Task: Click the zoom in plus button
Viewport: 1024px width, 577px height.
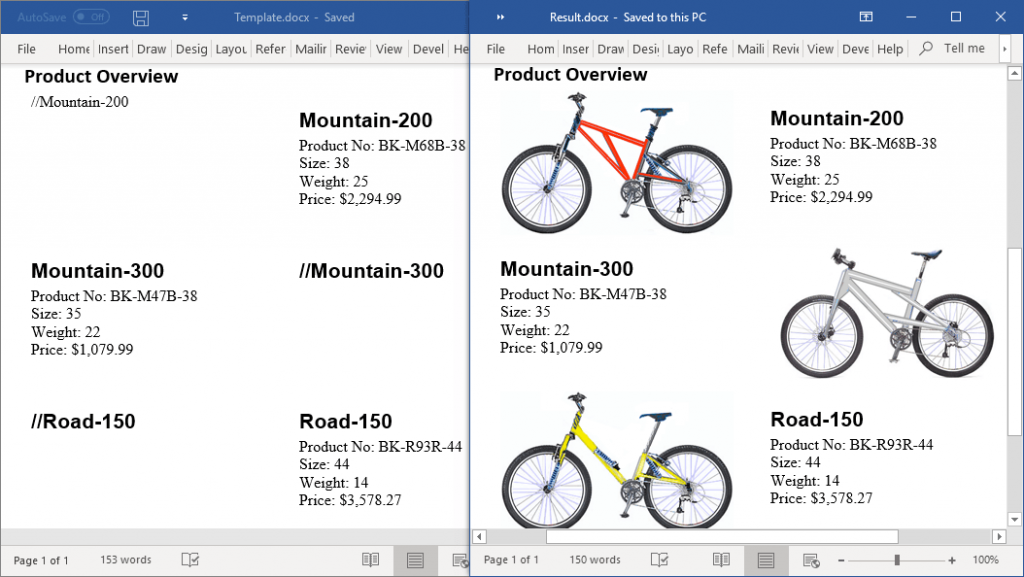Action: [952, 560]
